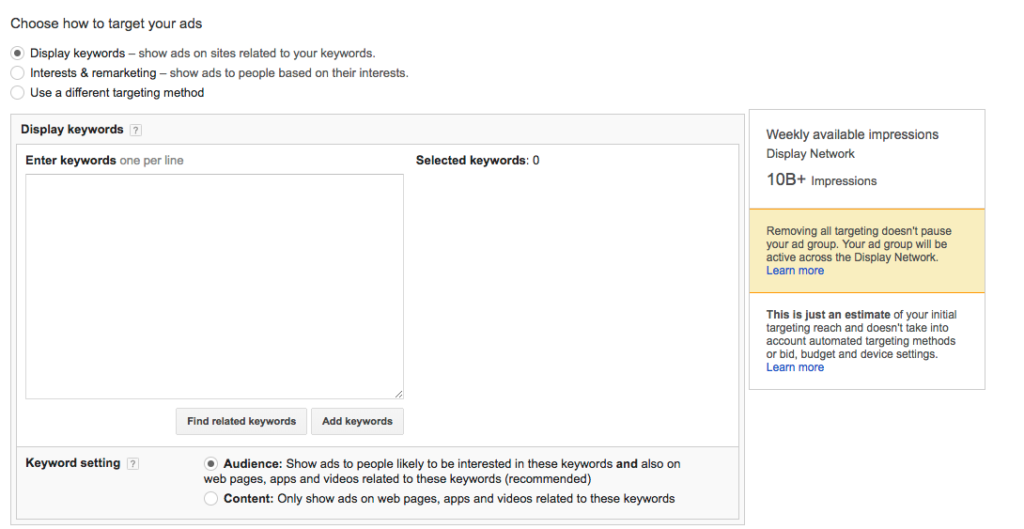Open help icon next to Keyword setting

133,464
